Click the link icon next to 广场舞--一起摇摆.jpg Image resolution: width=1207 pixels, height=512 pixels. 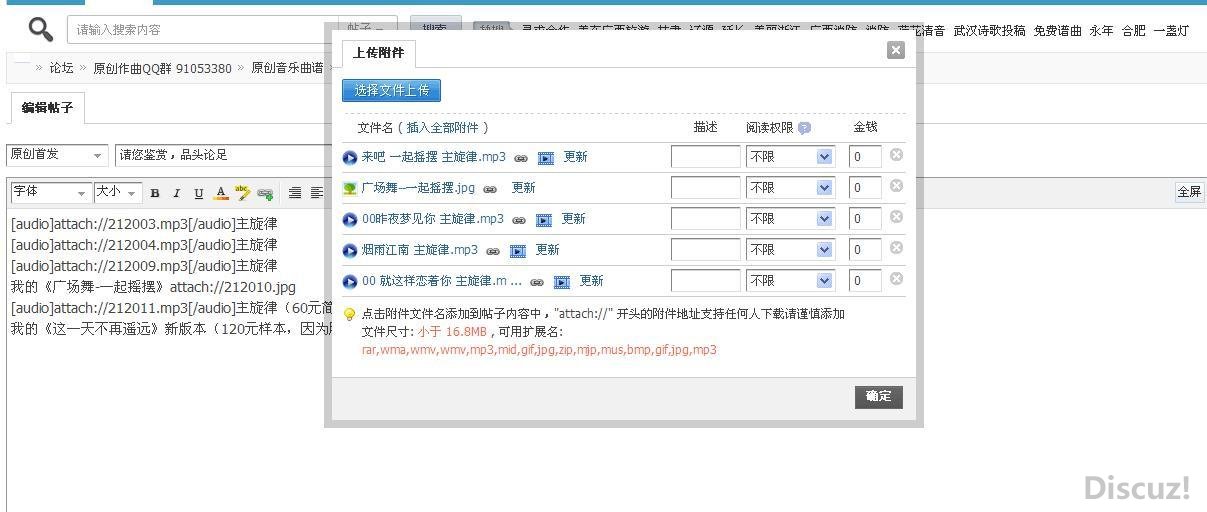pos(490,188)
